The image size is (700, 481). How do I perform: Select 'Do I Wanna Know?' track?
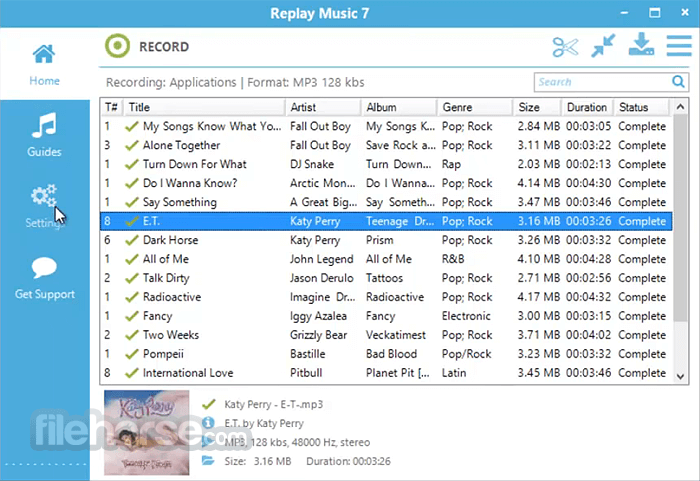coord(386,183)
